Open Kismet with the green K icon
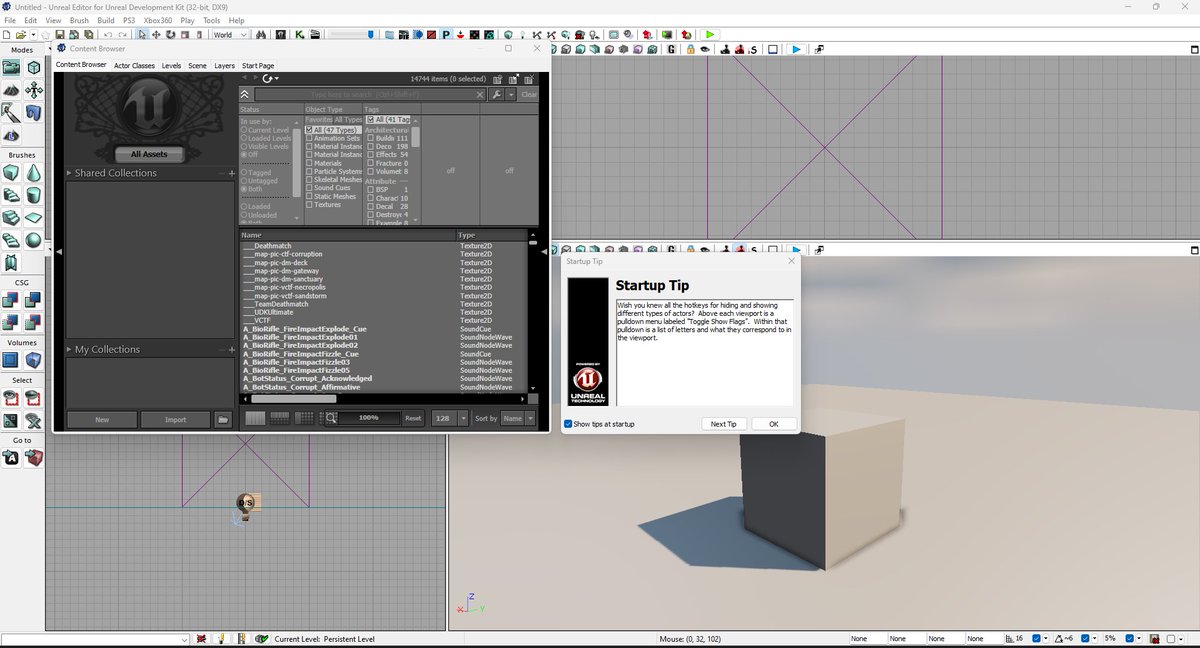 tap(300, 34)
